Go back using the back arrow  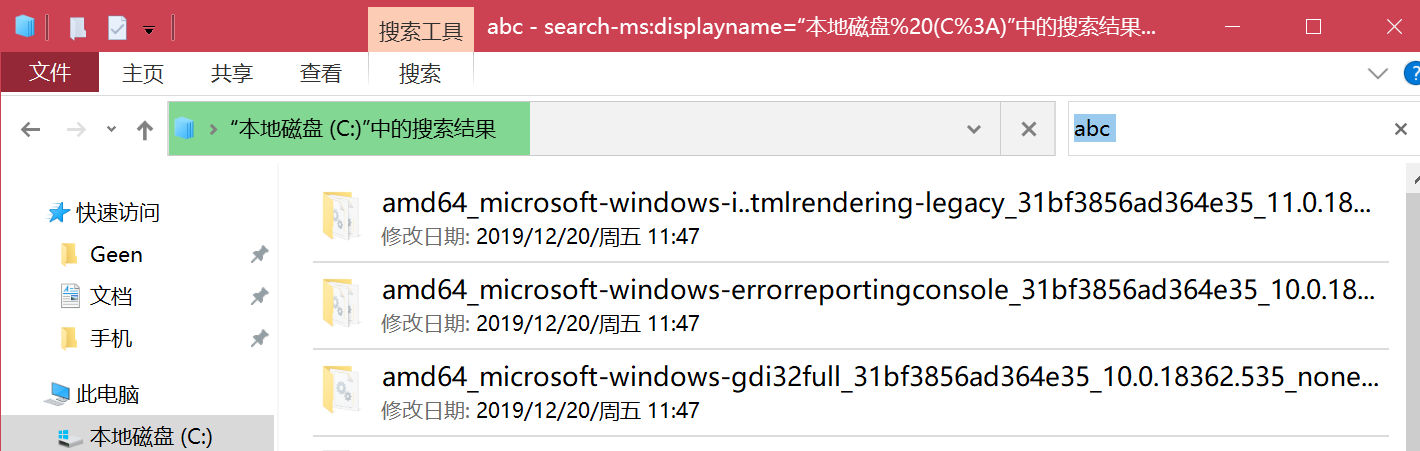[x=30, y=129]
